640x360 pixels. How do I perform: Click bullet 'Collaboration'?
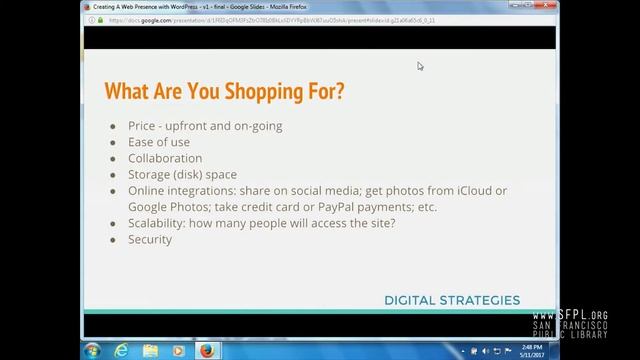click(165, 158)
